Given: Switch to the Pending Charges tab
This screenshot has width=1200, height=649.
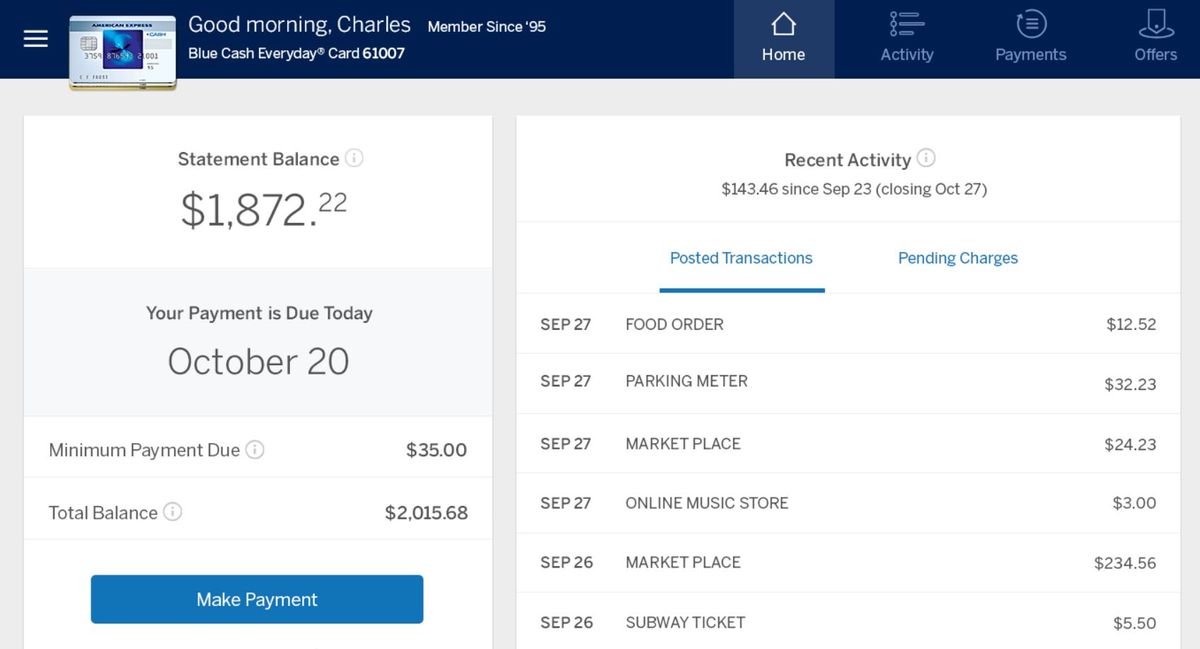Looking at the screenshot, I should (957, 257).
